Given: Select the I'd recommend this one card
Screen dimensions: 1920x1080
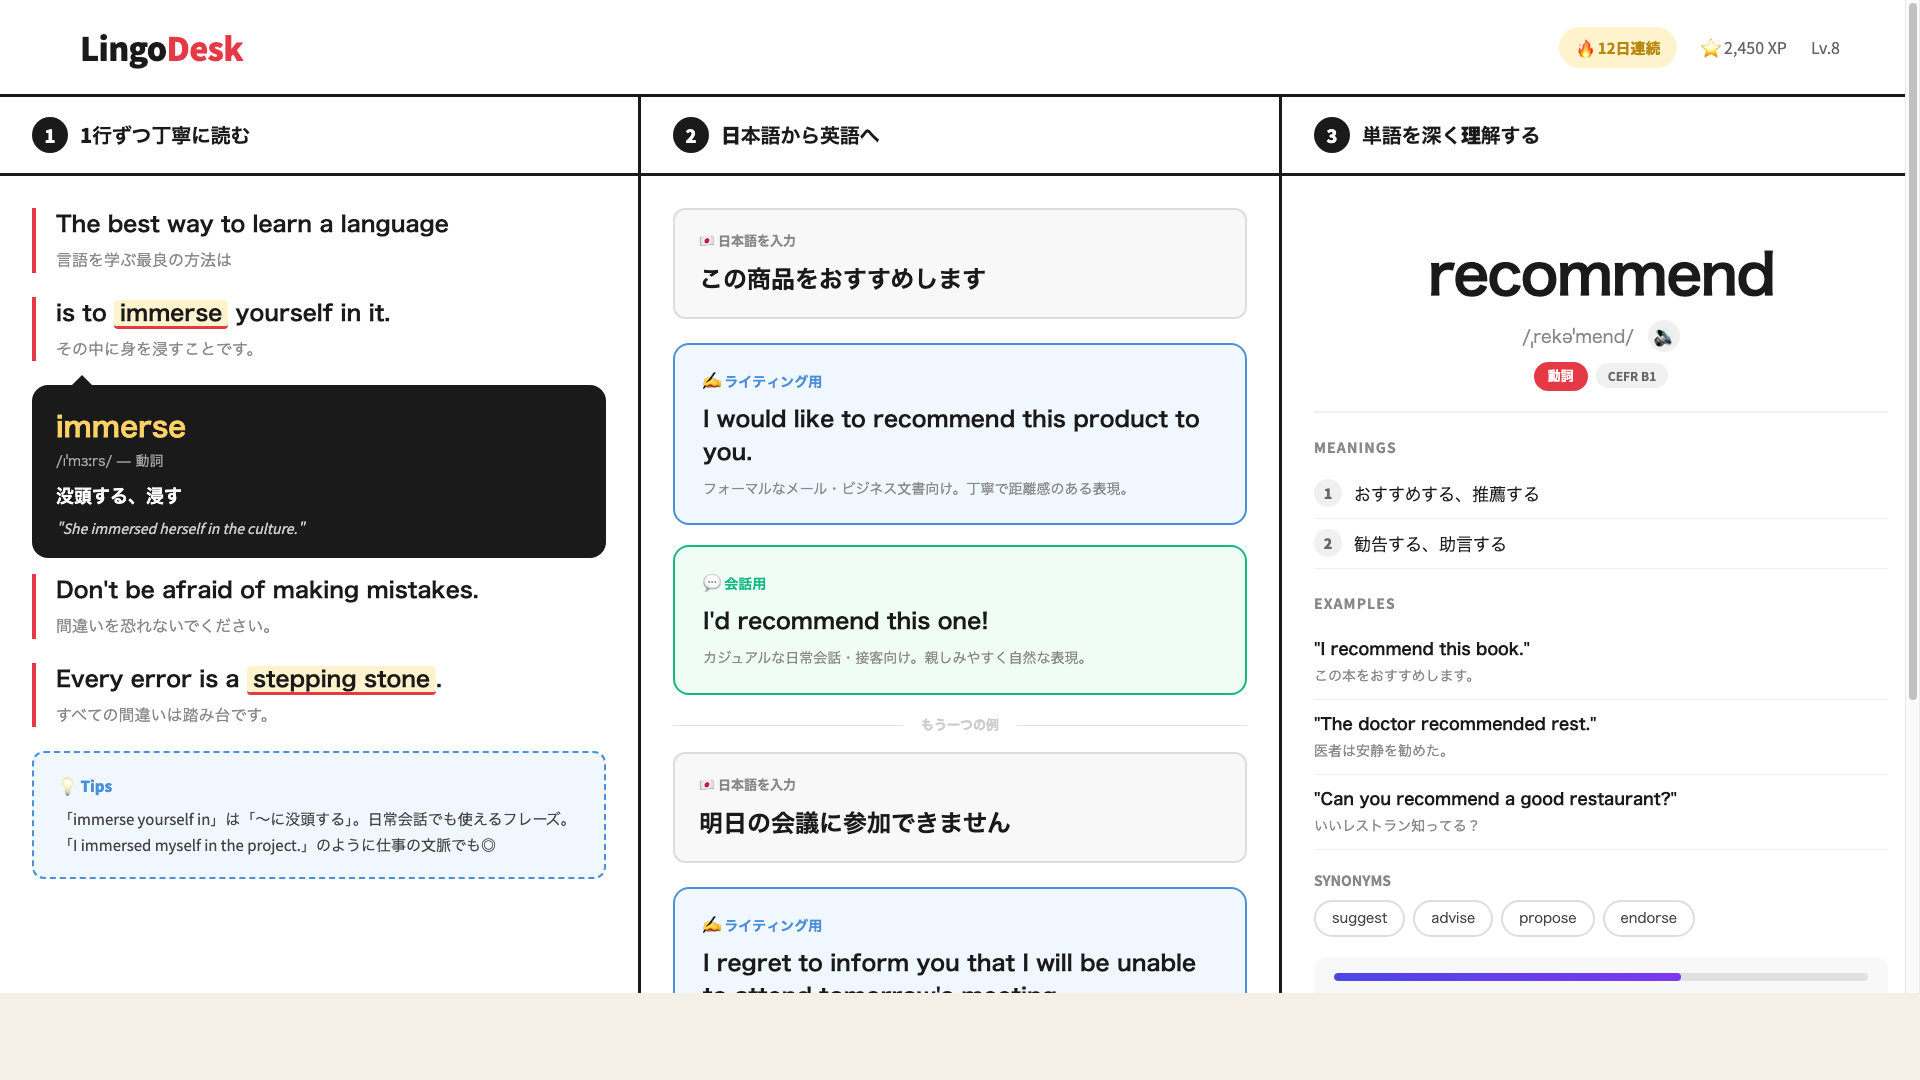Looking at the screenshot, I should 959,620.
